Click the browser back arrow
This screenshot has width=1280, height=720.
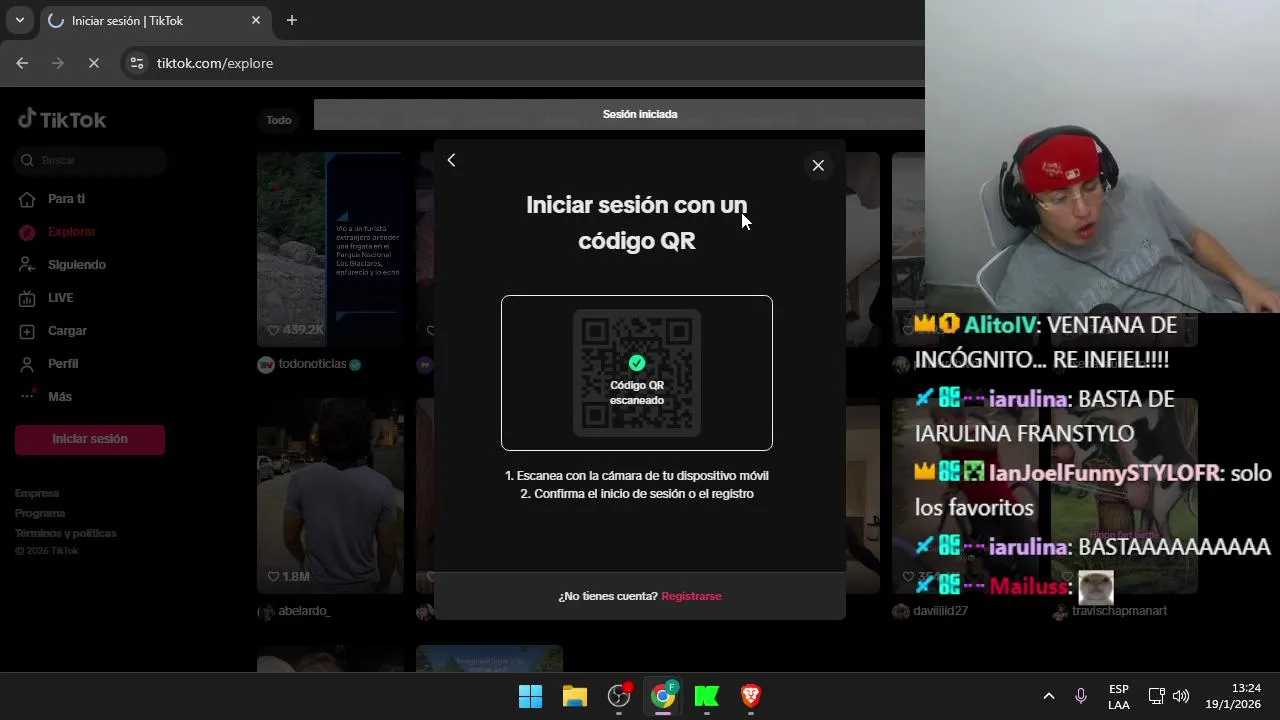(22, 63)
